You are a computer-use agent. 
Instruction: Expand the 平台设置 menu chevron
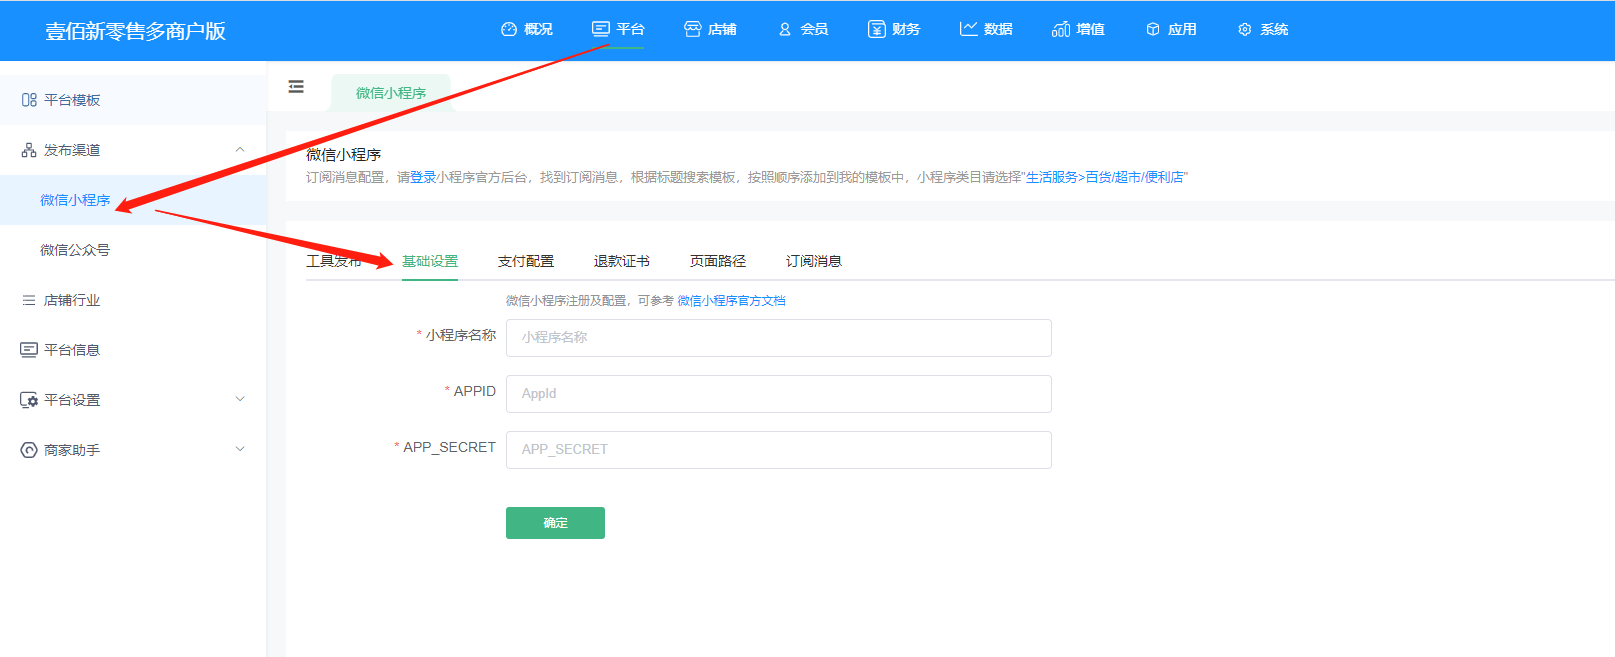coord(240,399)
